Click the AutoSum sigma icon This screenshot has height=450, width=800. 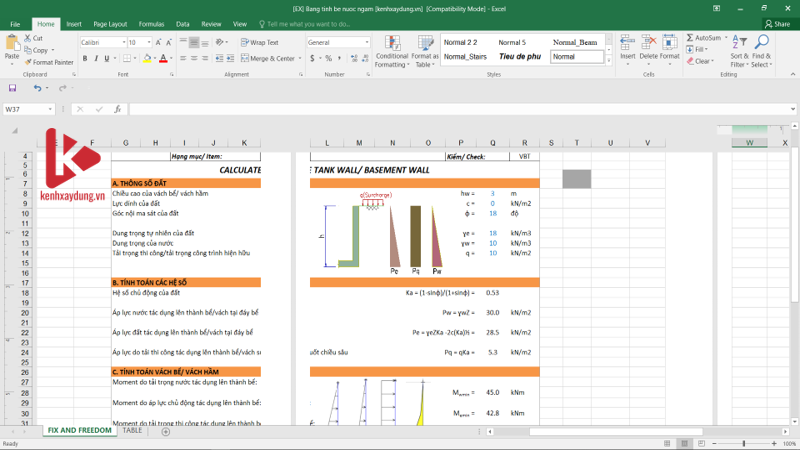tap(690, 38)
